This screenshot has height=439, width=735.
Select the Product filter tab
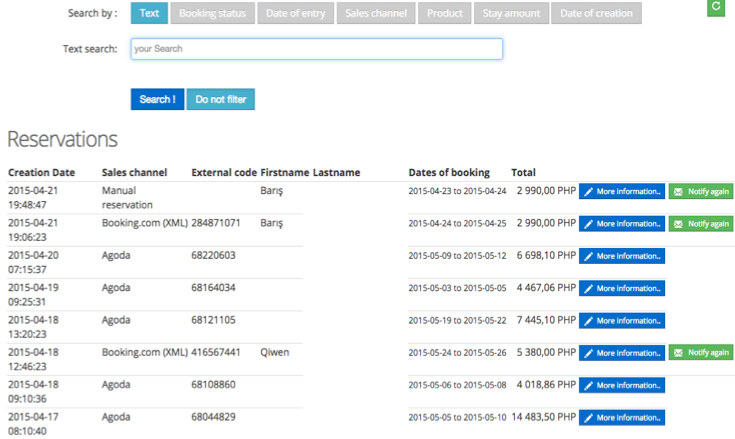tap(444, 13)
